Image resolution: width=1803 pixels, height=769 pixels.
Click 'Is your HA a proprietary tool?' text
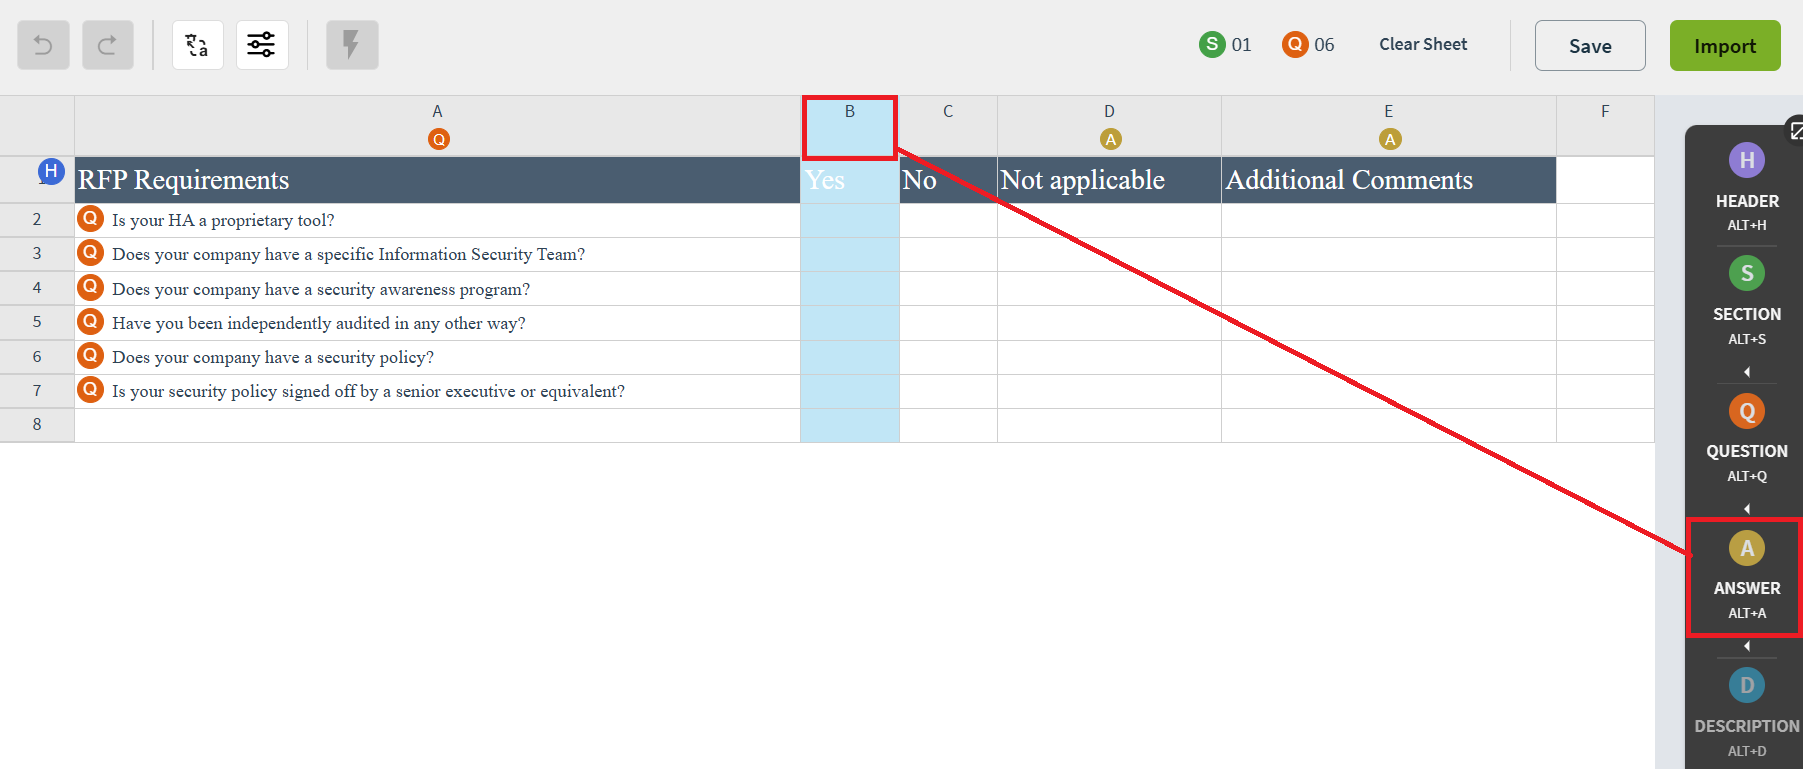(x=223, y=220)
